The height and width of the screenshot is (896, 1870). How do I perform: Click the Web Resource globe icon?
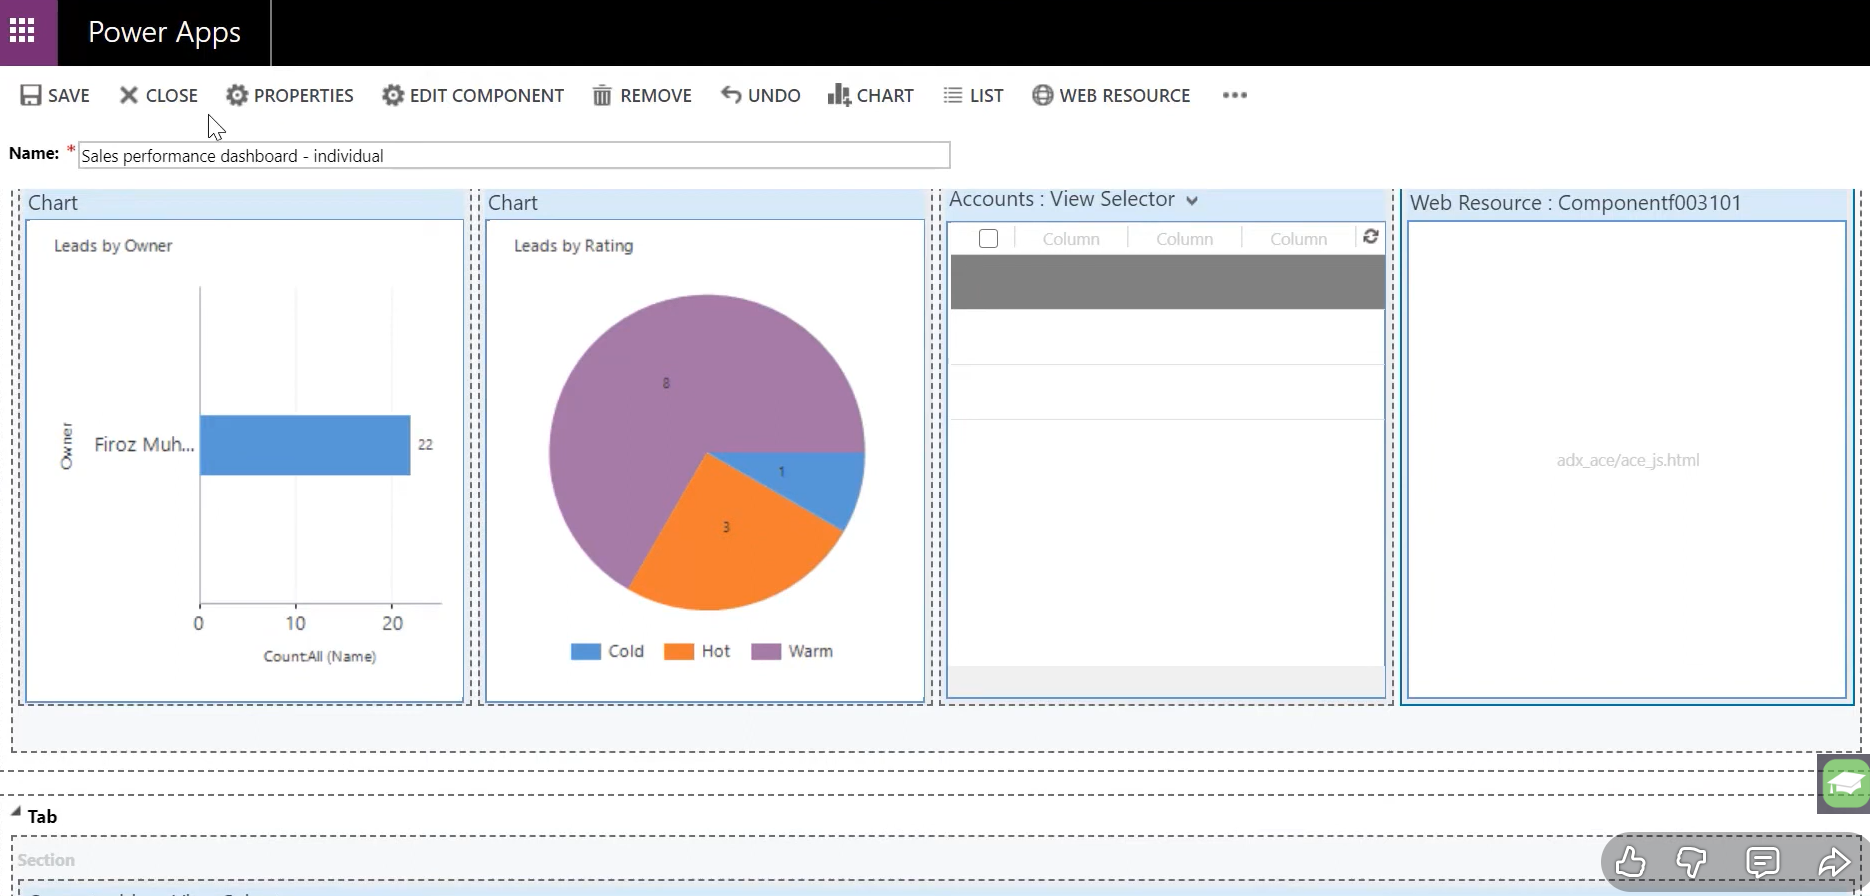coord(1042,95)
